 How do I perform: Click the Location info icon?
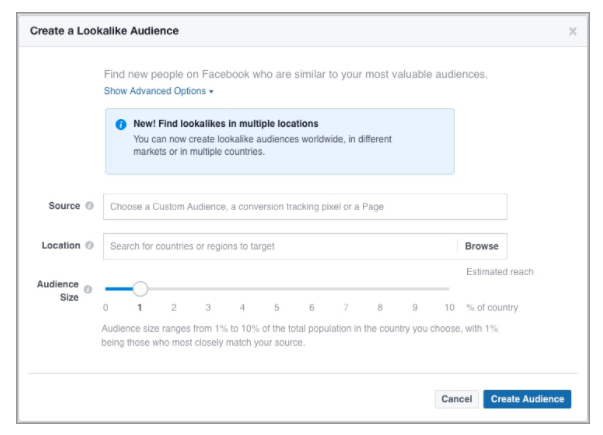[90, 245]
